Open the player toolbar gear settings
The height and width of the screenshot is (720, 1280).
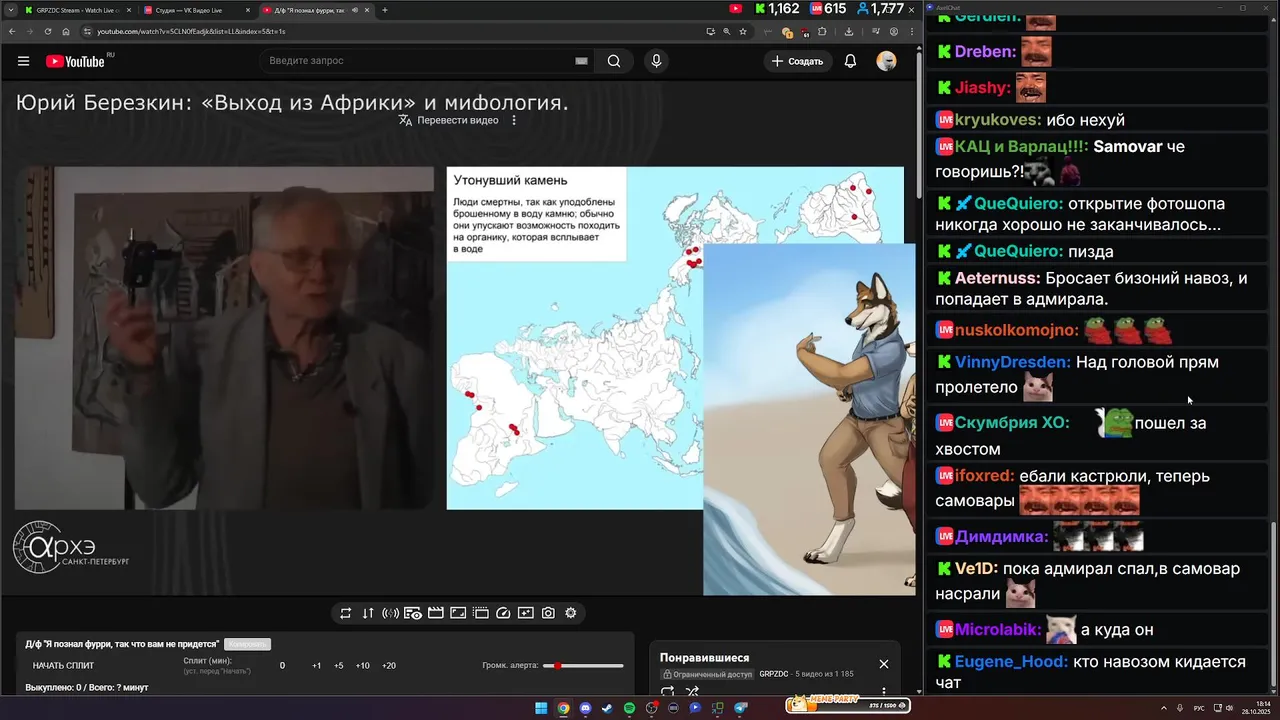pos(571,613)
